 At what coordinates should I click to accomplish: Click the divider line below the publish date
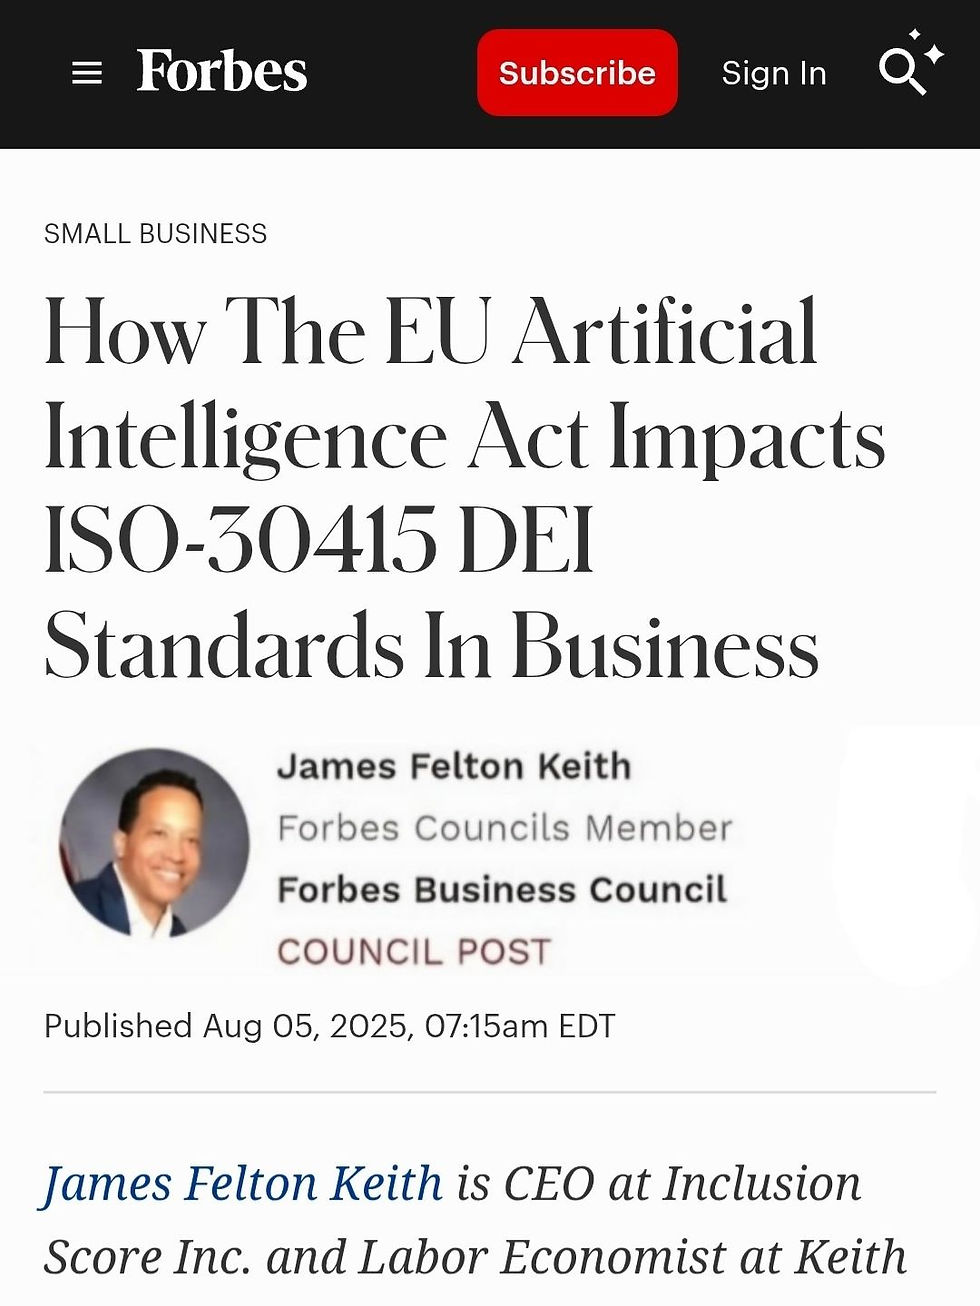click(490, 1092)
